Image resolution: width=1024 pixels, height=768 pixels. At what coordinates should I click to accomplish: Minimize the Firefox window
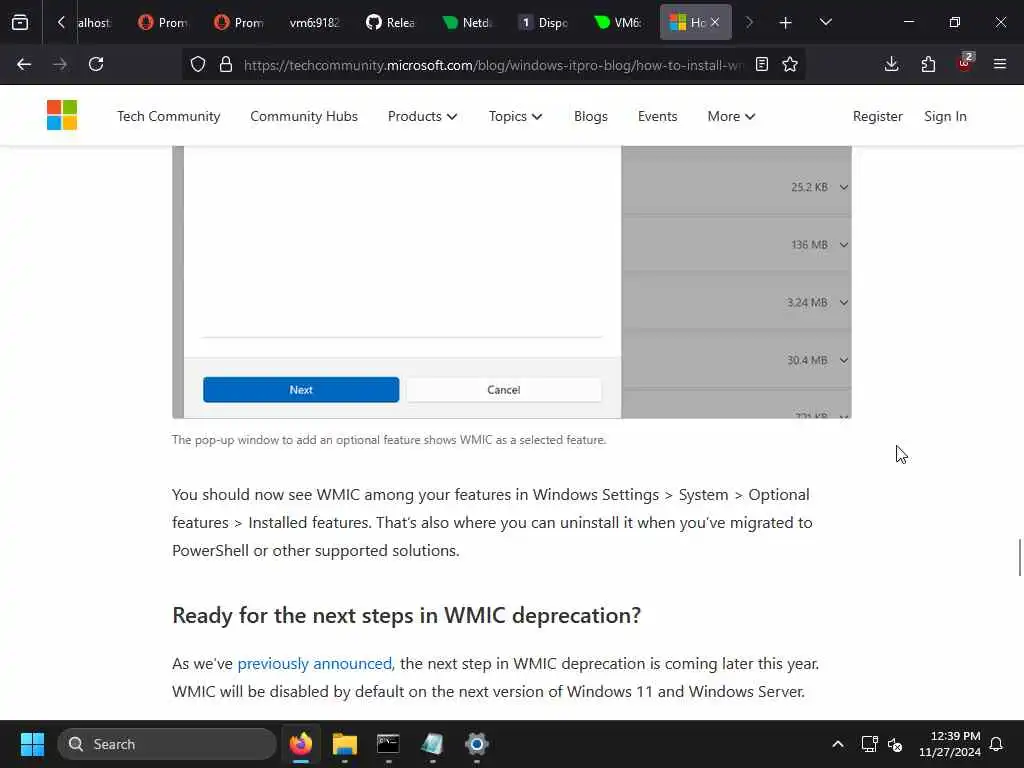tap(908, 22)
